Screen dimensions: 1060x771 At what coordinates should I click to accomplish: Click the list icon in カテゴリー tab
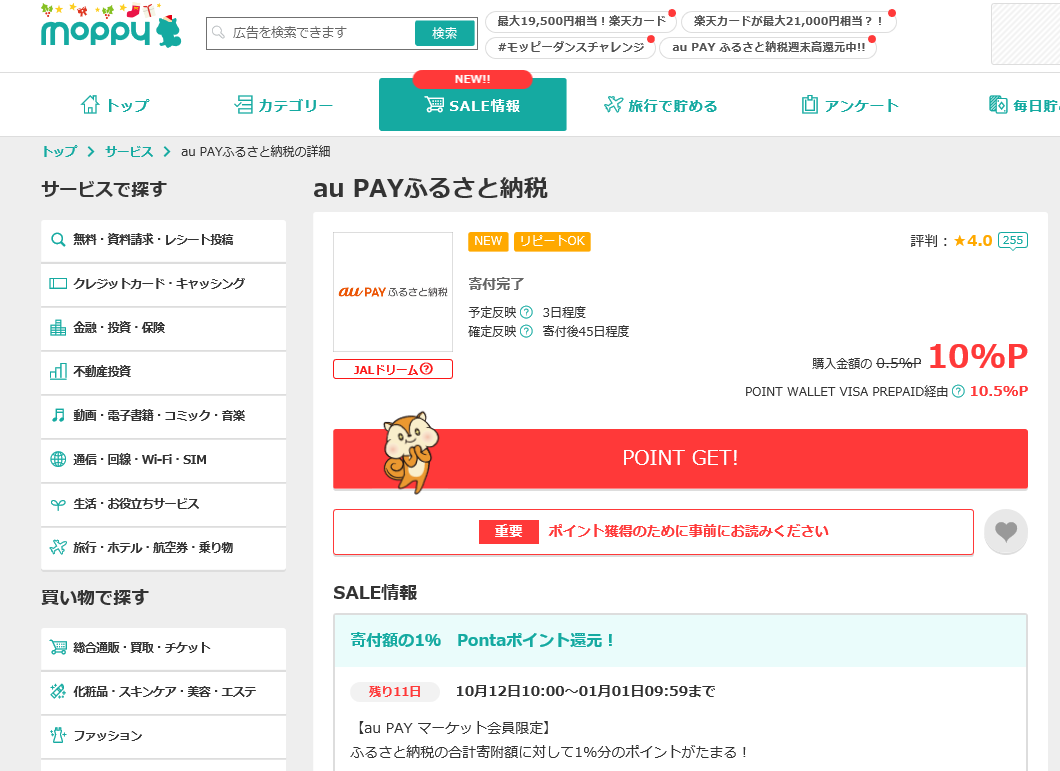click(x=243, y=104)
